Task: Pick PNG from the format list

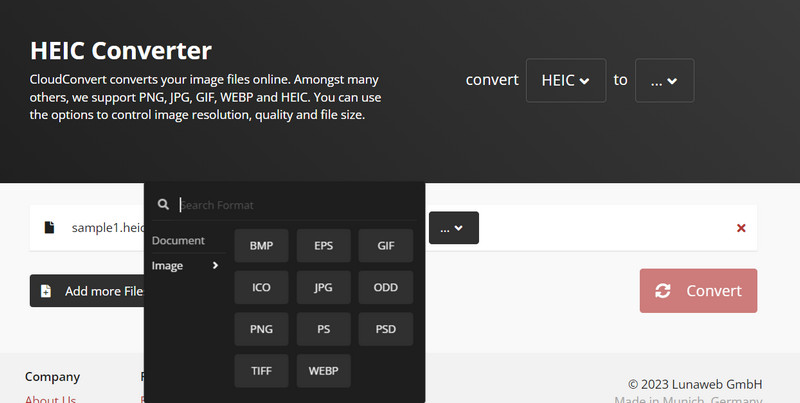Action: 262,329
